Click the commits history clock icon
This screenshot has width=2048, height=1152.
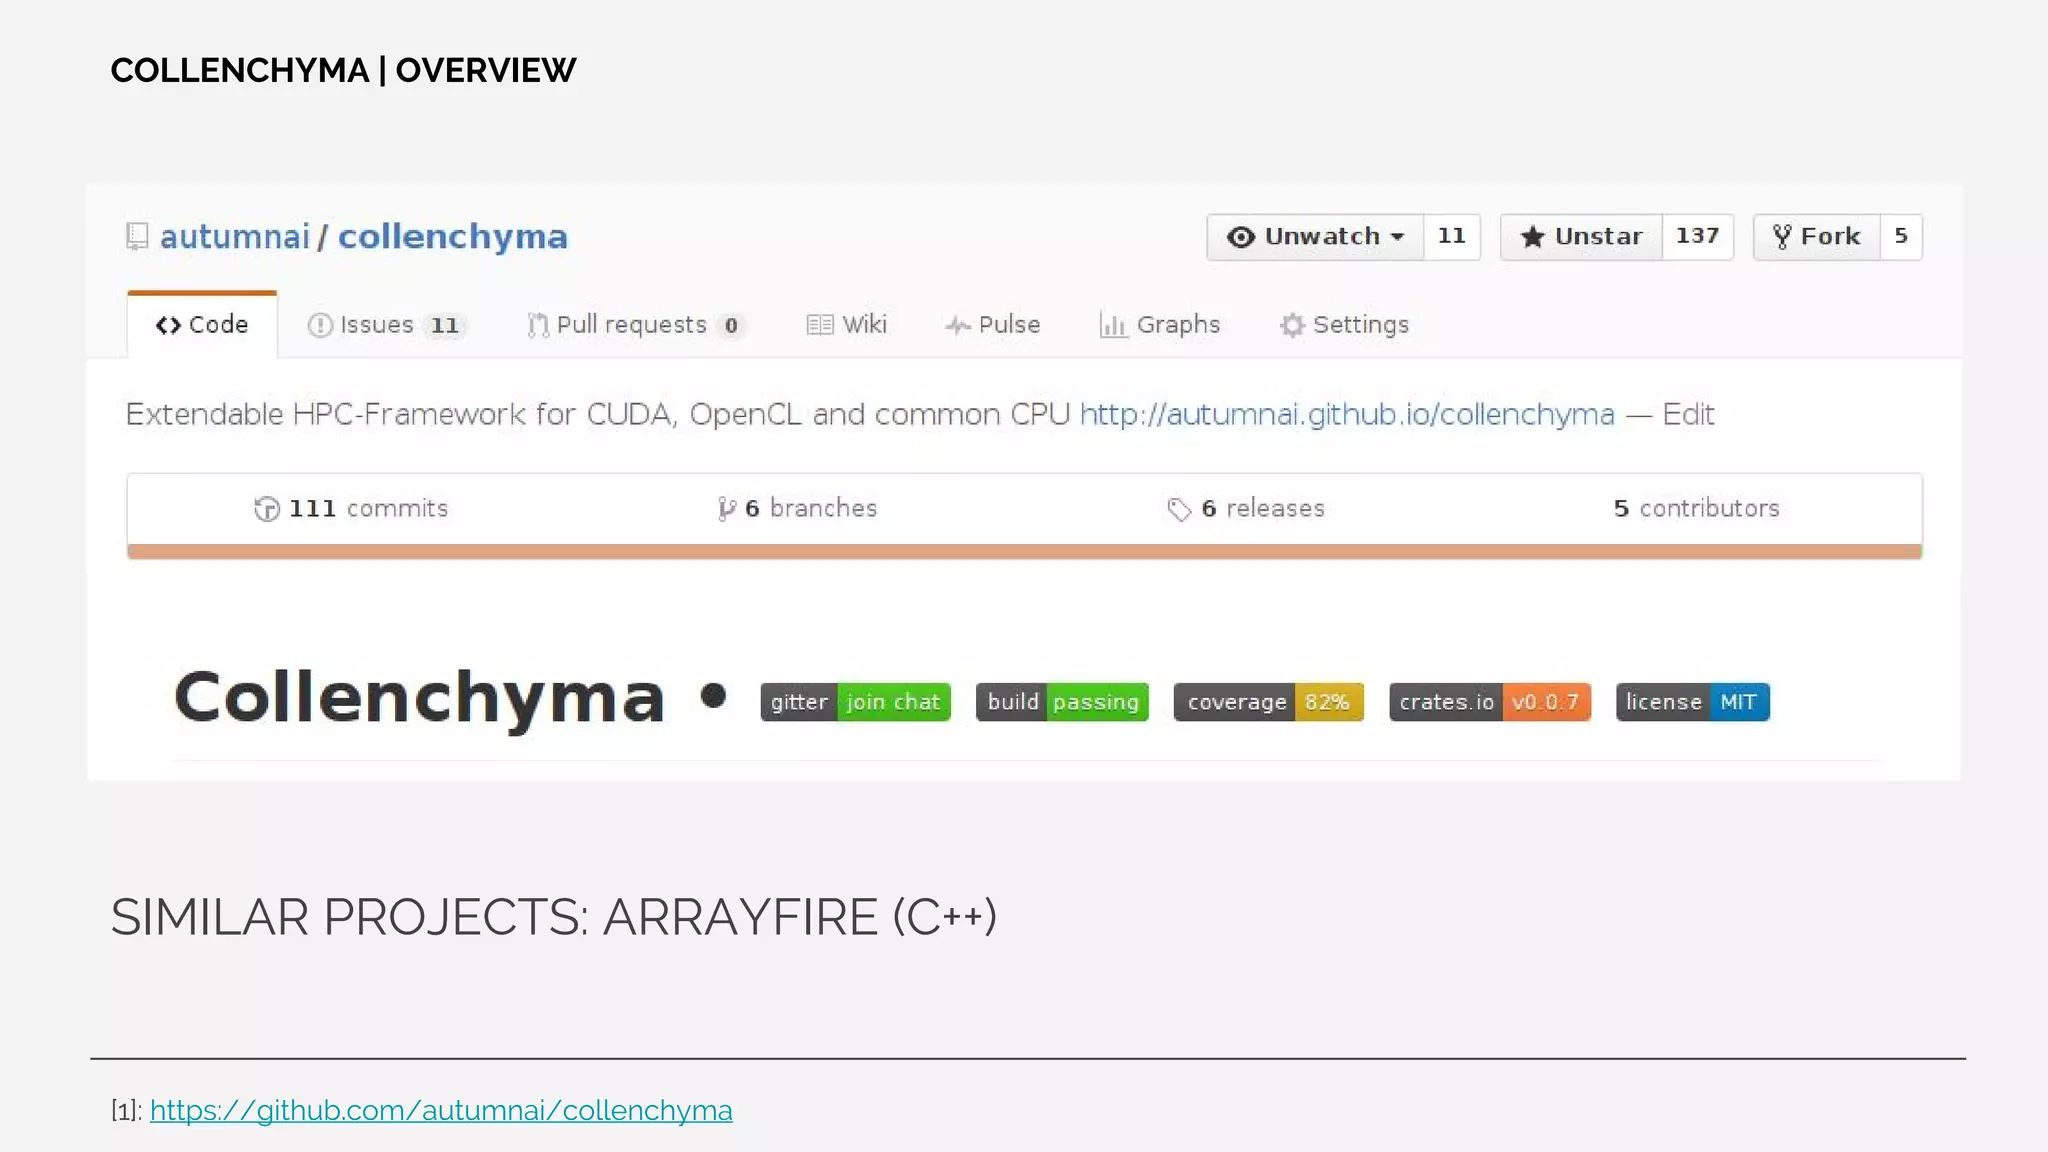[267, 509]
